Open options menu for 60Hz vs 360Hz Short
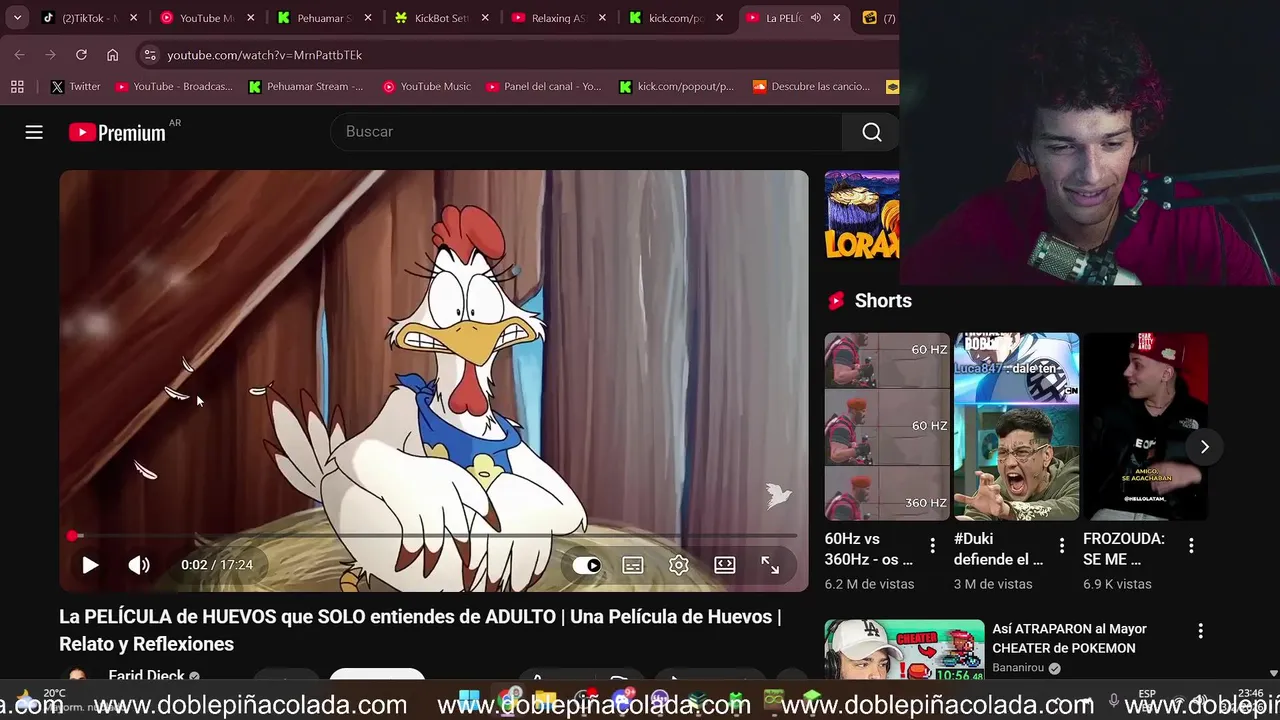This screenshot has width=1280, height=720. tap(933, 545)
